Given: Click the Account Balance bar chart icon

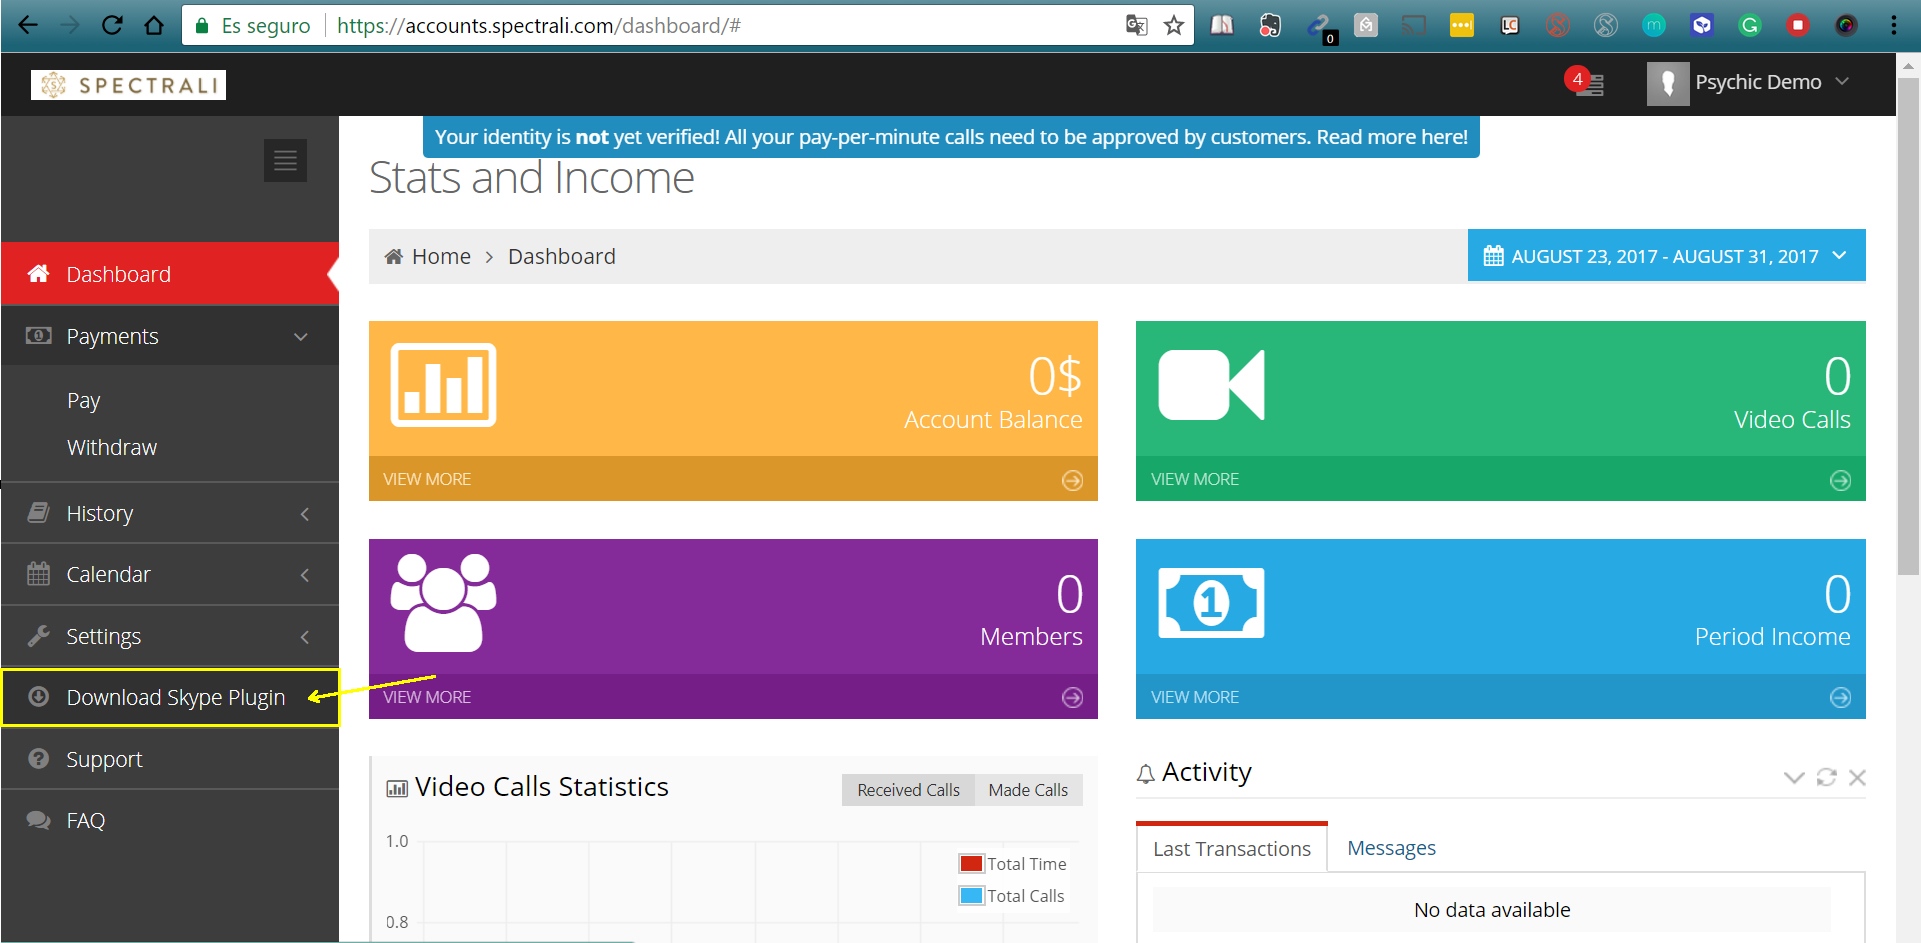Looking at the screenshot, I should point(443,385).
